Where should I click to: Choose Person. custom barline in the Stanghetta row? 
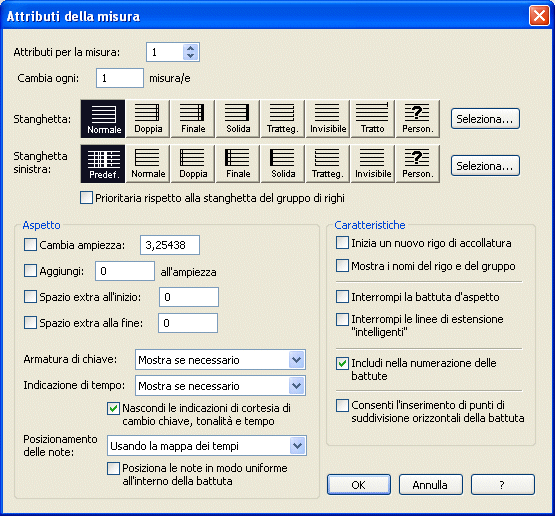418,119
